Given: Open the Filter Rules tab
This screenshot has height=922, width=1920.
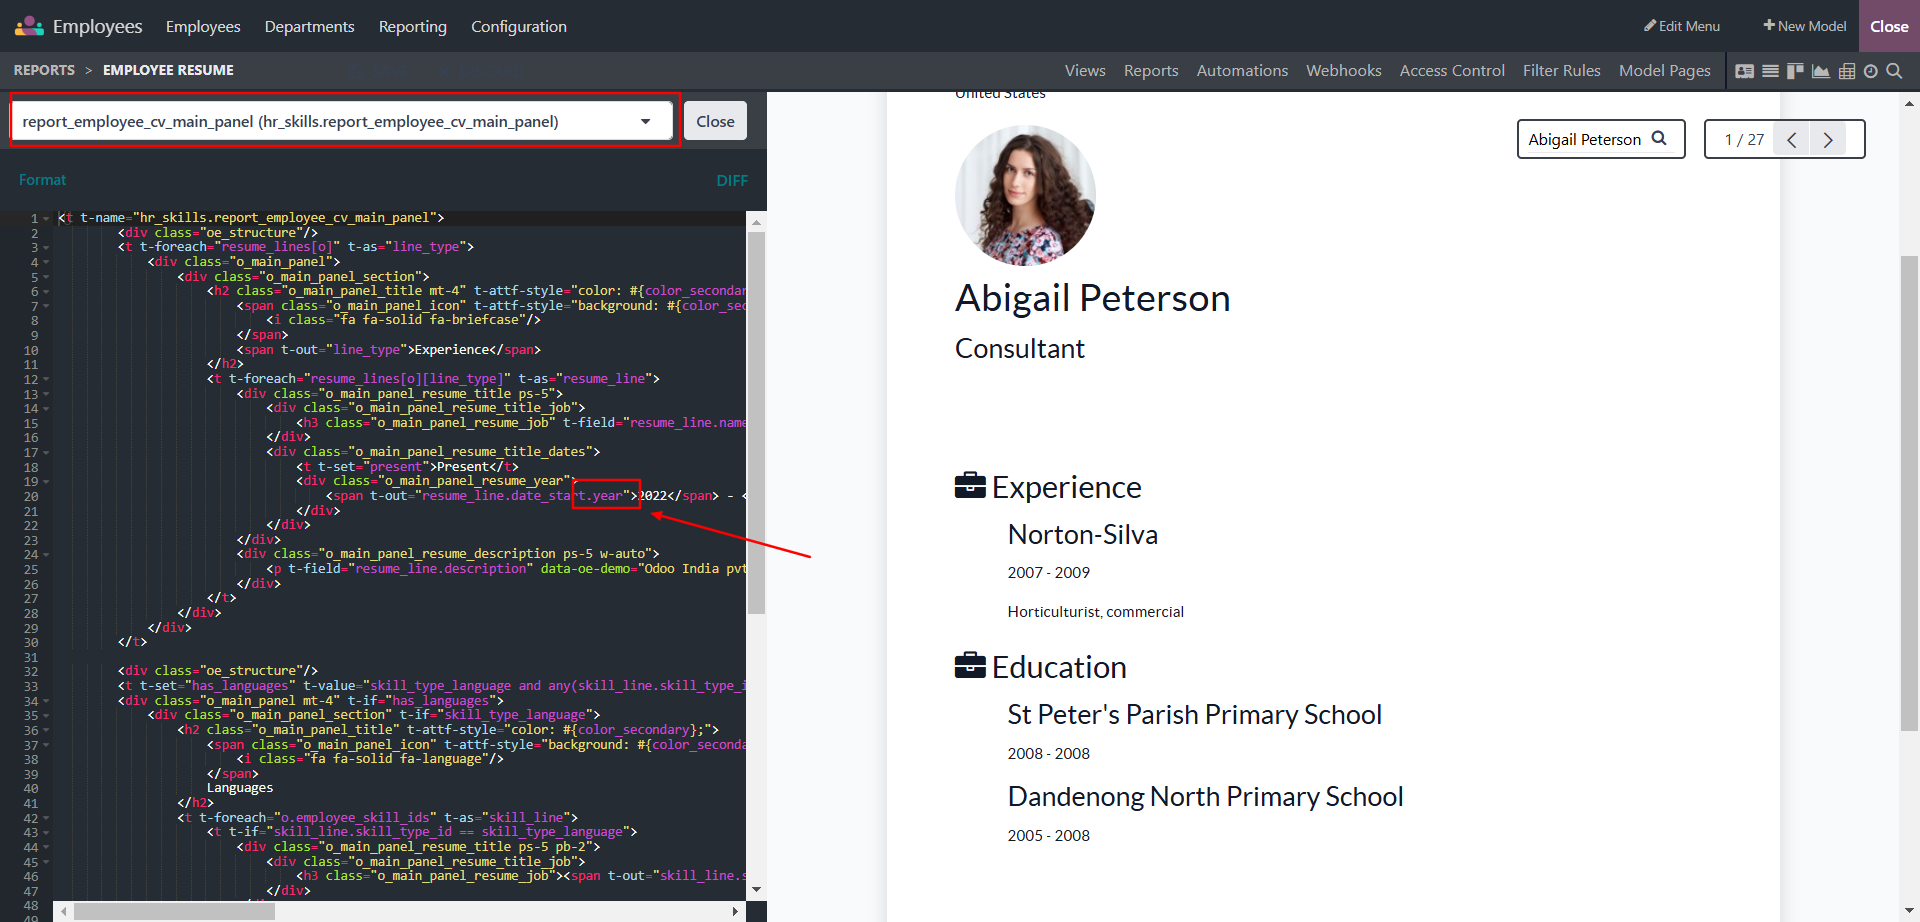Looking at the screenshot, I should tap(1561, 70).
